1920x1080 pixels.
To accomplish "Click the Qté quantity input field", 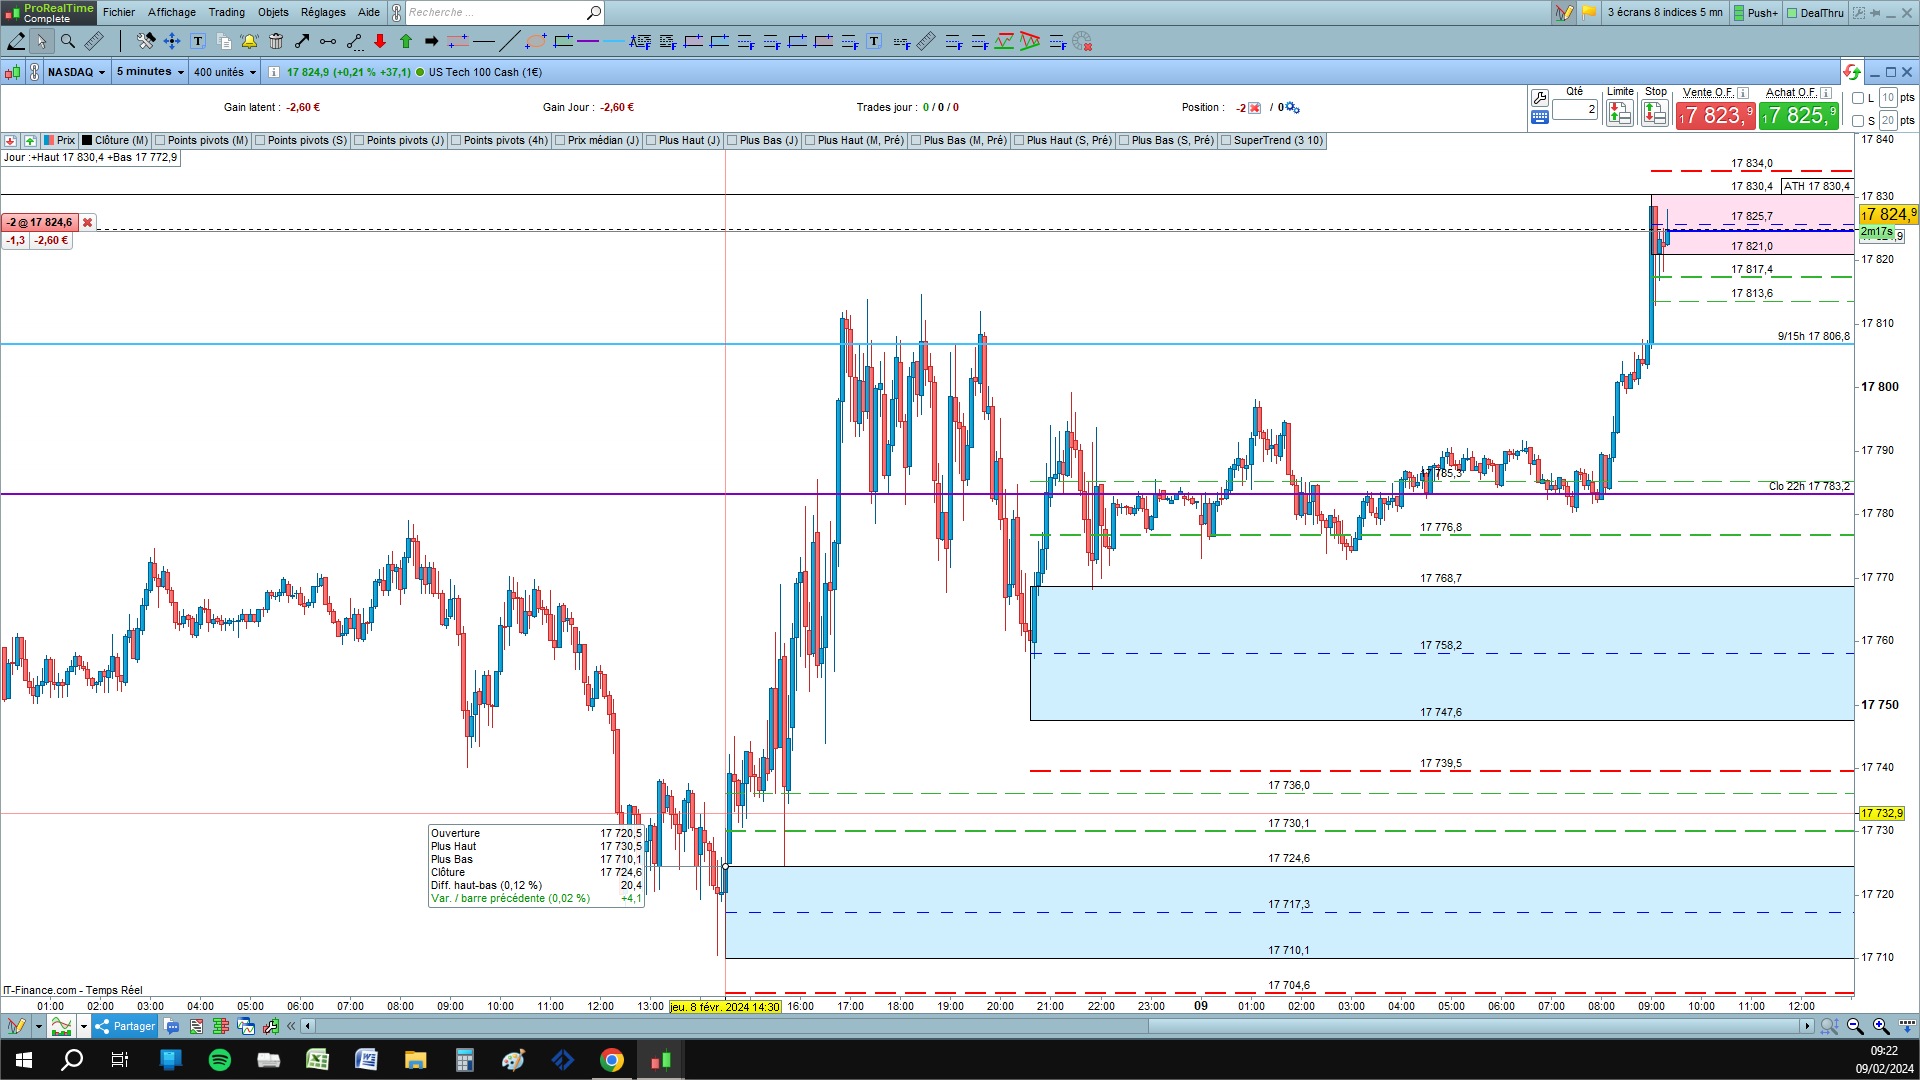I will (1574, 110).
